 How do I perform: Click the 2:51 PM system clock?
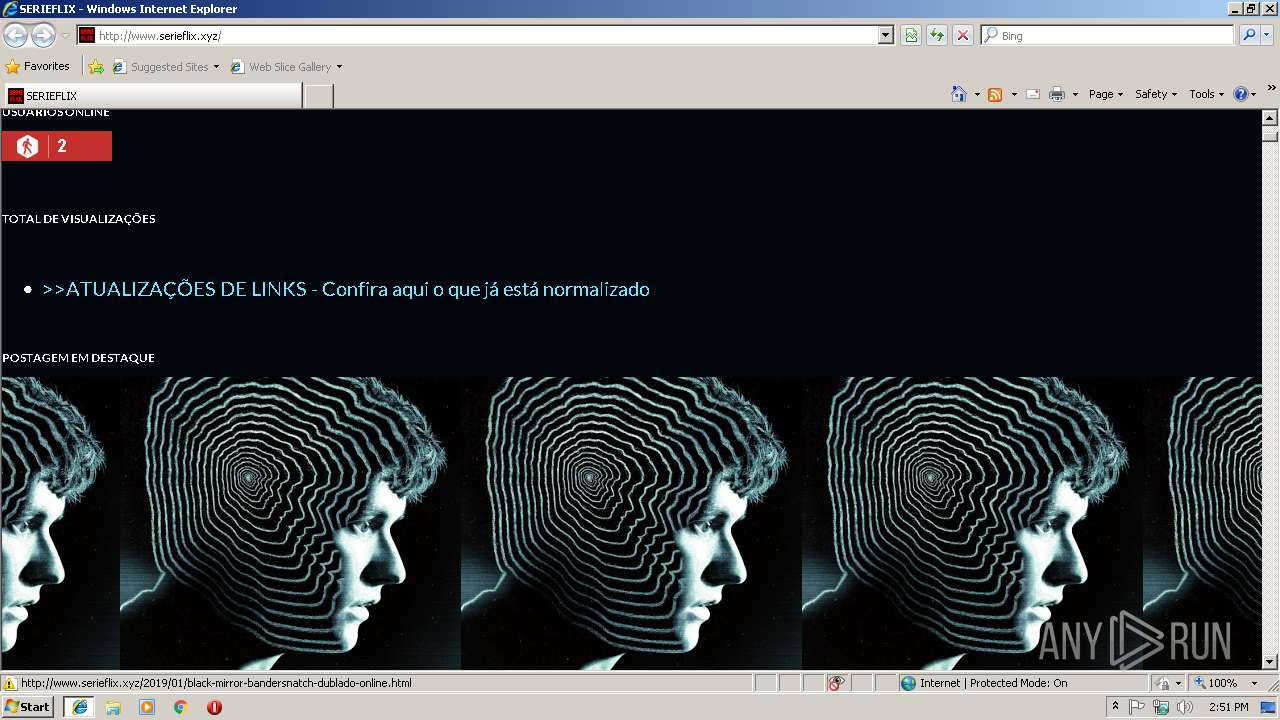[x=1229, y=707]
